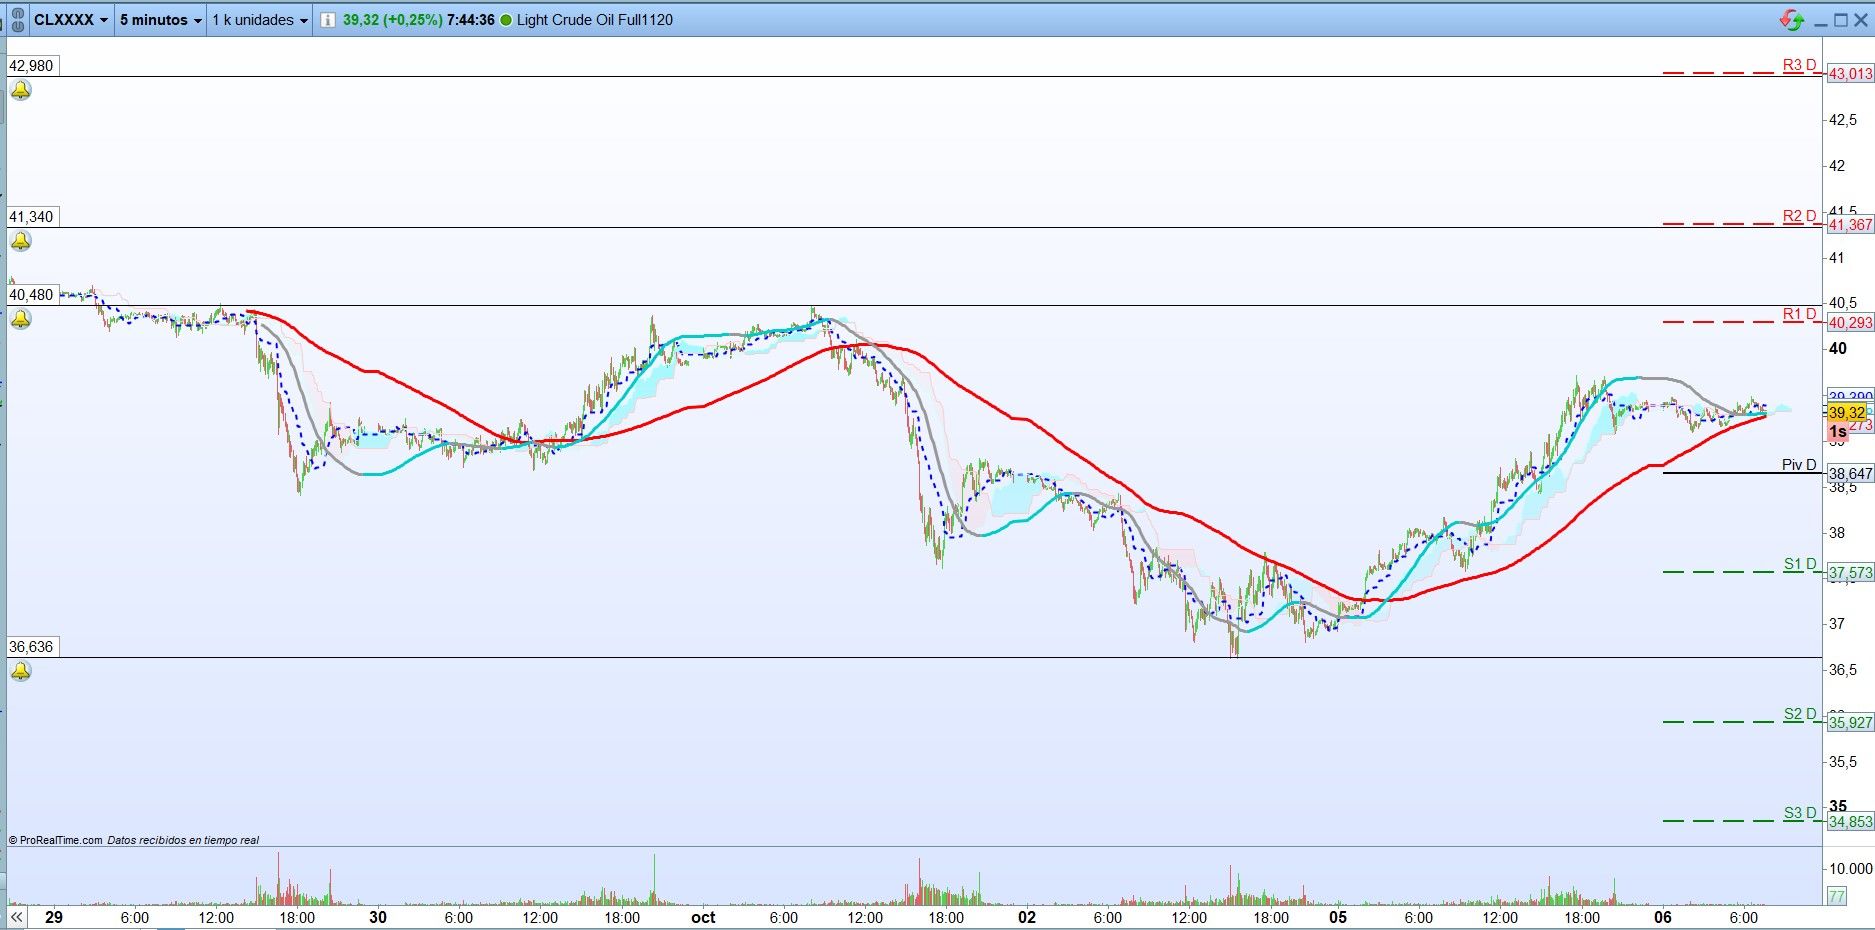Image resolution: width=1875 pixels, height=930 pixels.
Task: Click the 43,013 price tag
Action: coord(1850,74)
